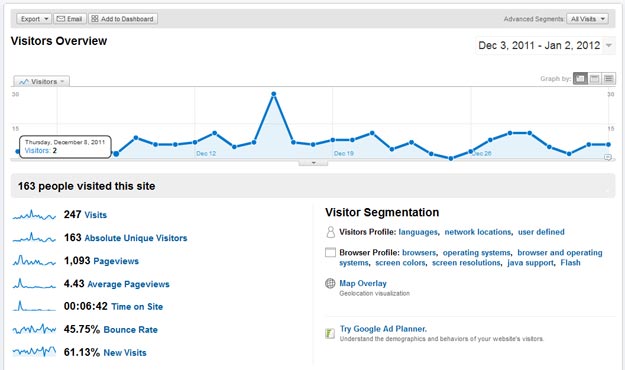Select graph by month icon
This screenshot has height=370, width=625.
click(608, 79)
